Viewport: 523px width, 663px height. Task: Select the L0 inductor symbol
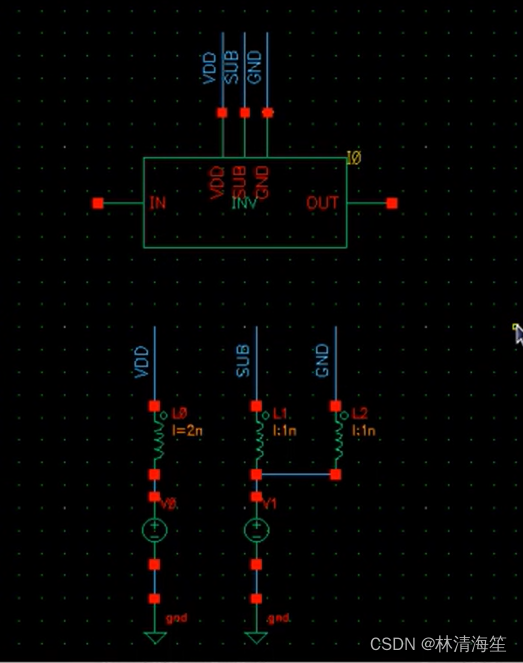coord(158,441)
